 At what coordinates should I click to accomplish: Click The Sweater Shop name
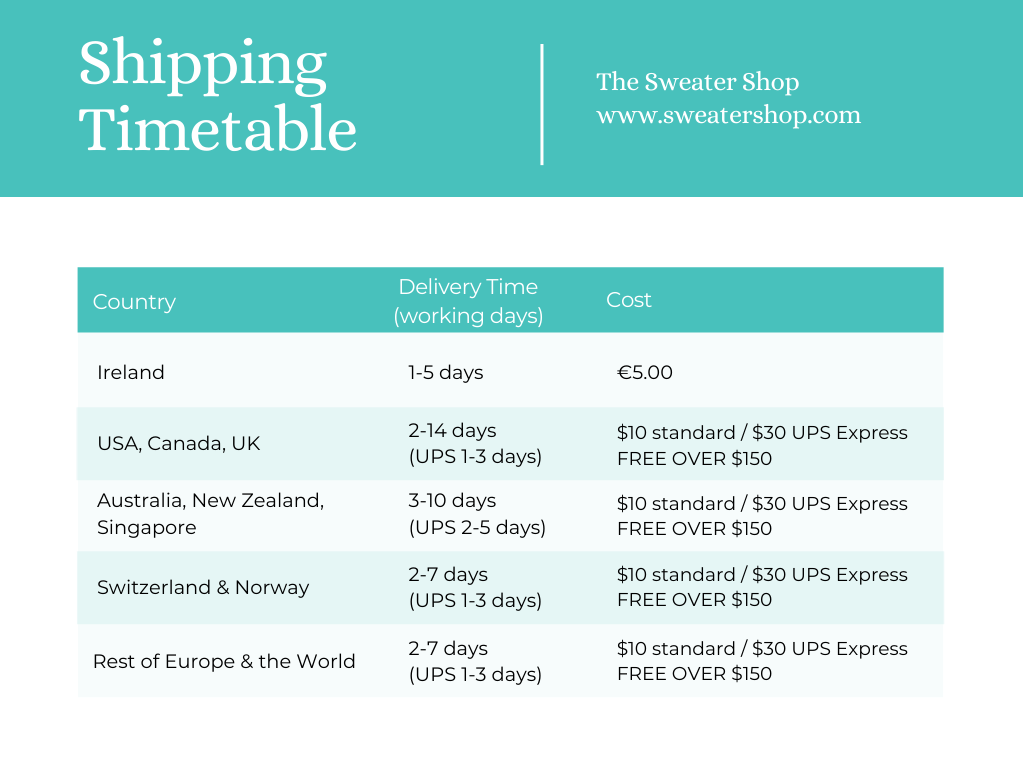[697, 82]
